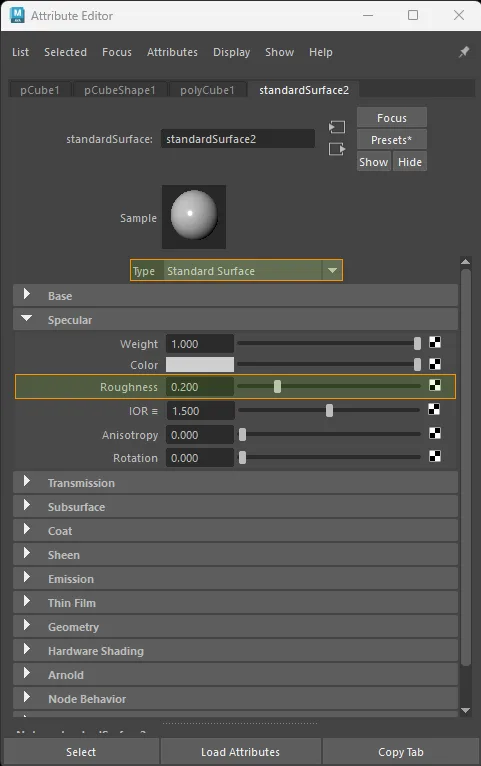
Task: Expand the Coat section
Action: click(x=235, y=531)
